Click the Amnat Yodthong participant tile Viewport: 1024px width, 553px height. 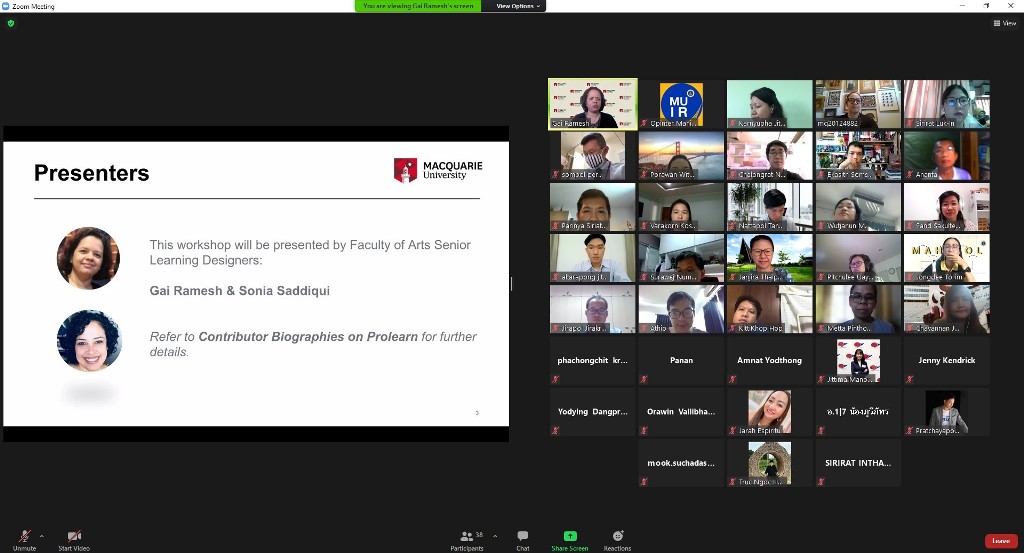pyautogui.click(x=769, y=360)
